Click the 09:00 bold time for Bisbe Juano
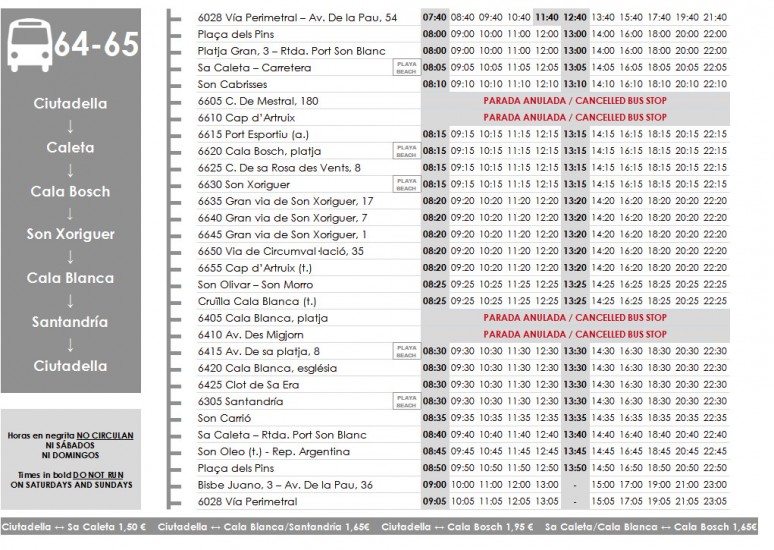The height and width of the screenshot is (550, 774). click(x=434, y=485)
